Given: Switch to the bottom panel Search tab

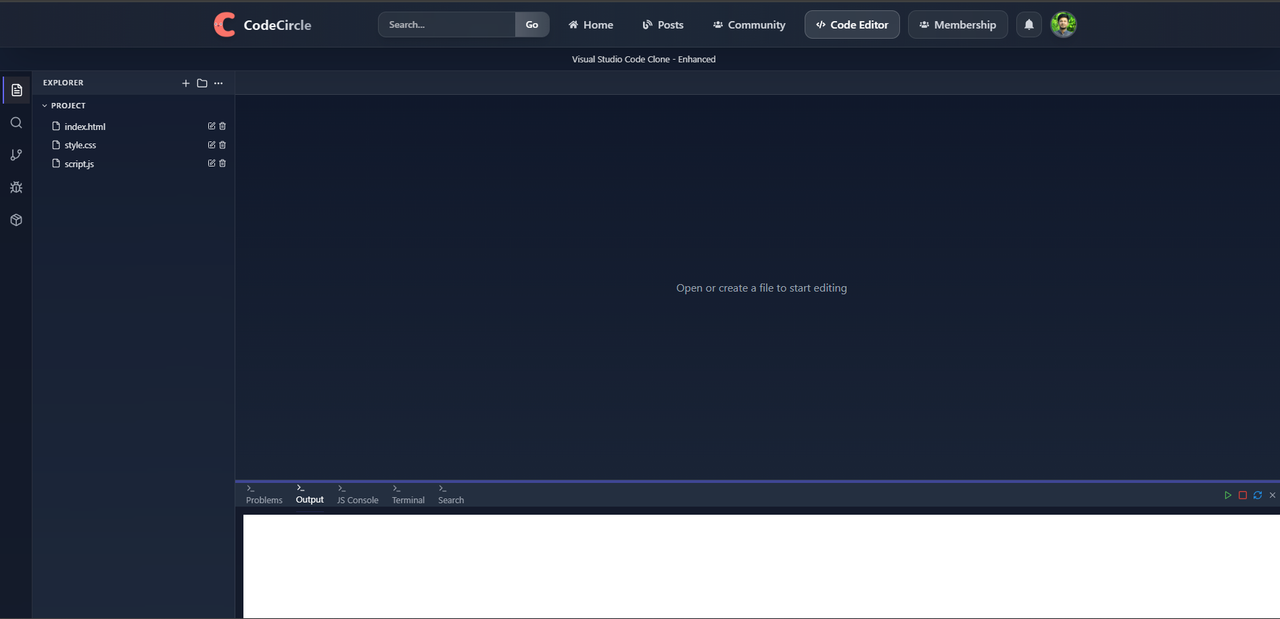Looking at the screenshot, I should click(451, 494).
